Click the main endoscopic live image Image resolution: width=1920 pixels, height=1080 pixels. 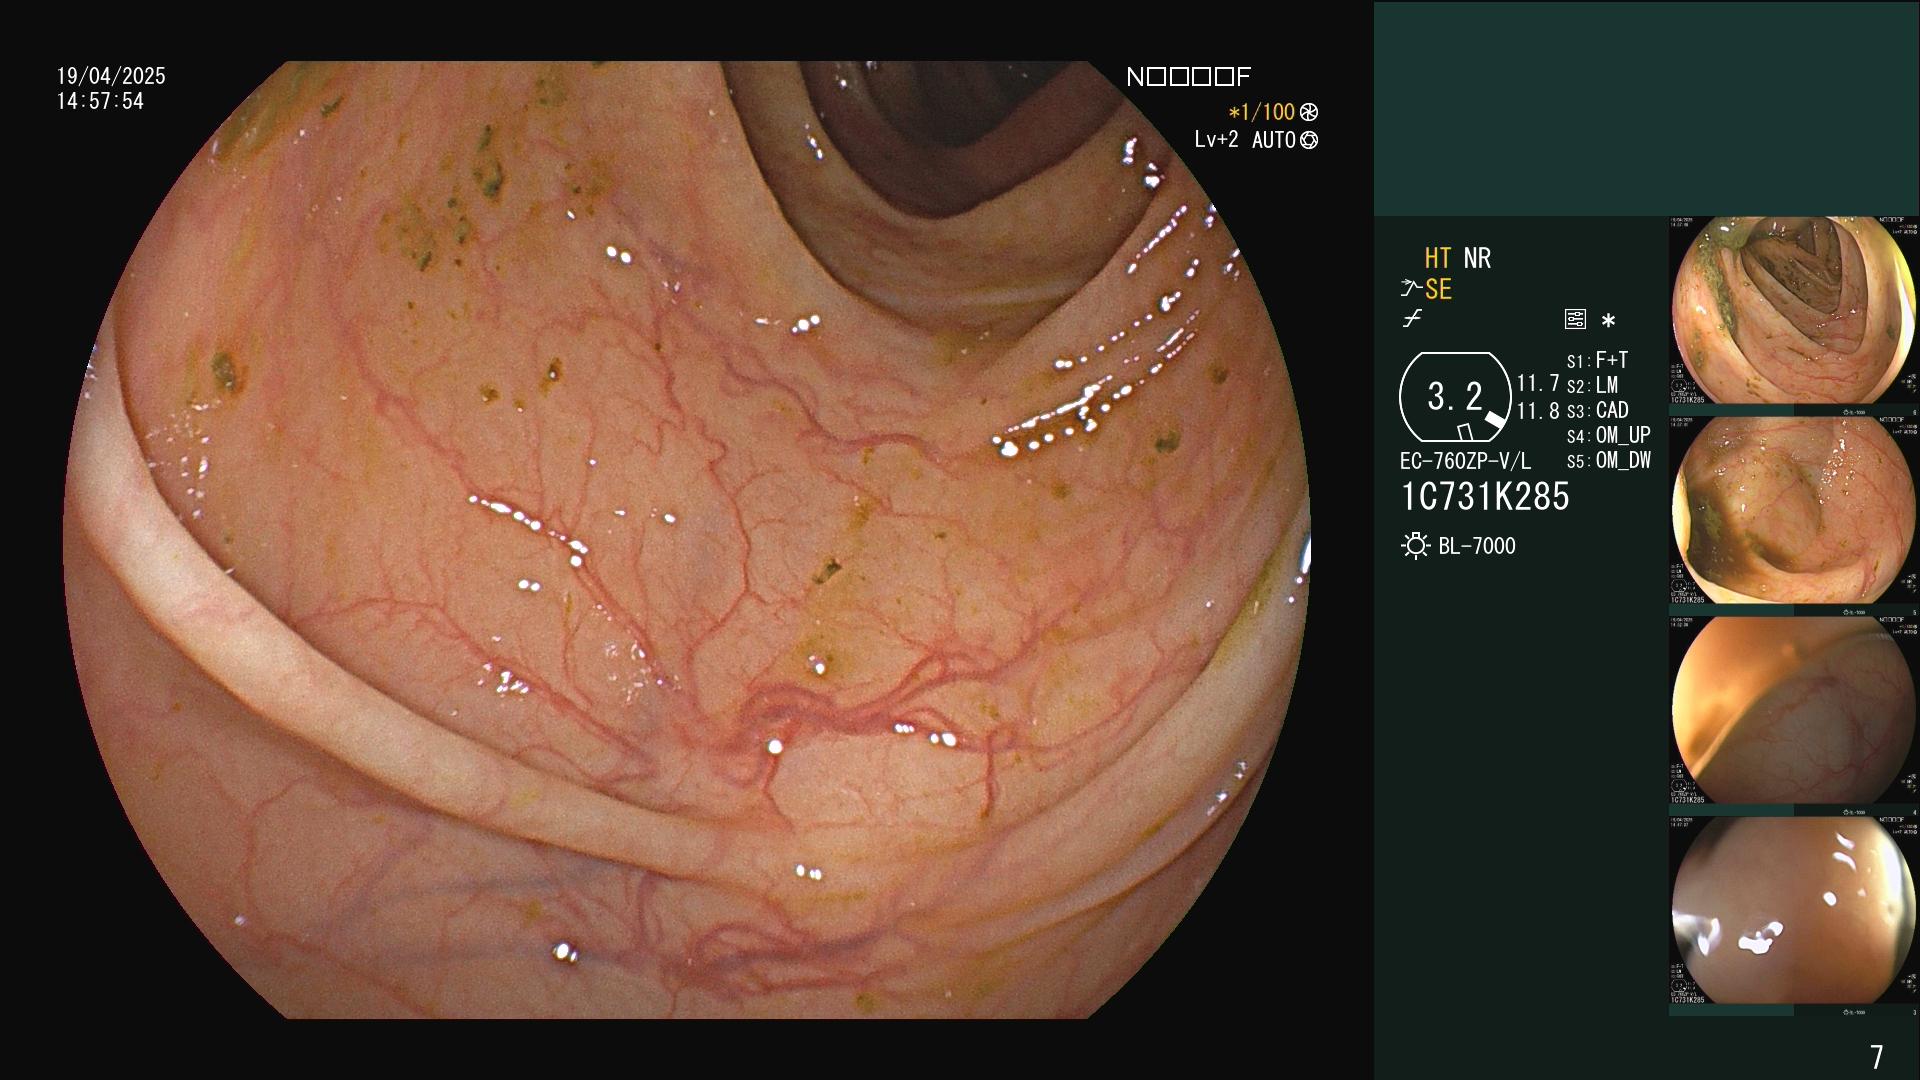(x=686, y=540)
